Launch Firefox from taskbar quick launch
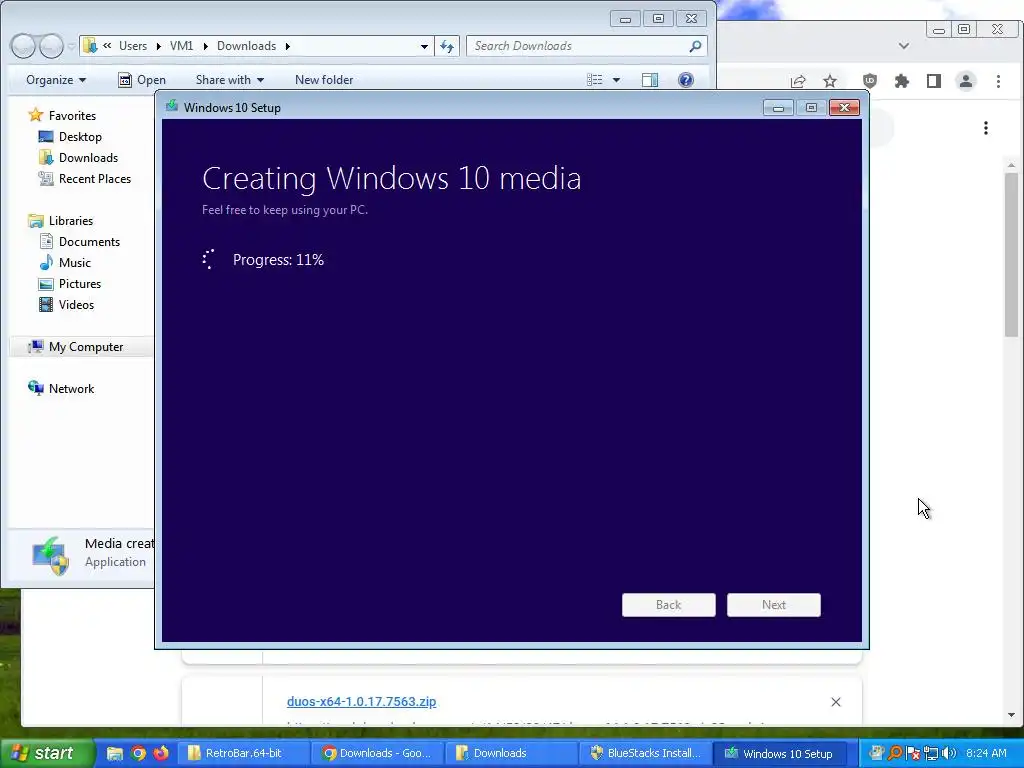The height and width of the screenshot is (768, 1024). (161, 753)
